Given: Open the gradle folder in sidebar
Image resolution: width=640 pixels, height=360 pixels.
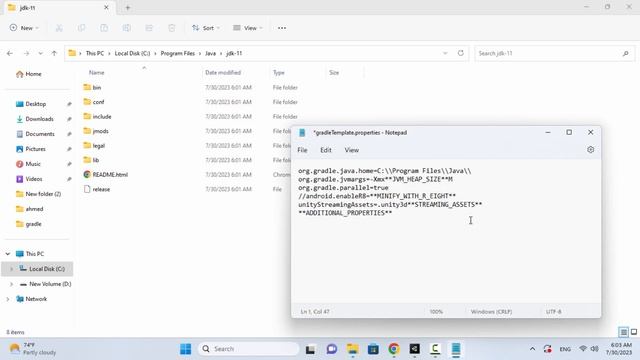Looking at the screenshot, I should [33, 224].
